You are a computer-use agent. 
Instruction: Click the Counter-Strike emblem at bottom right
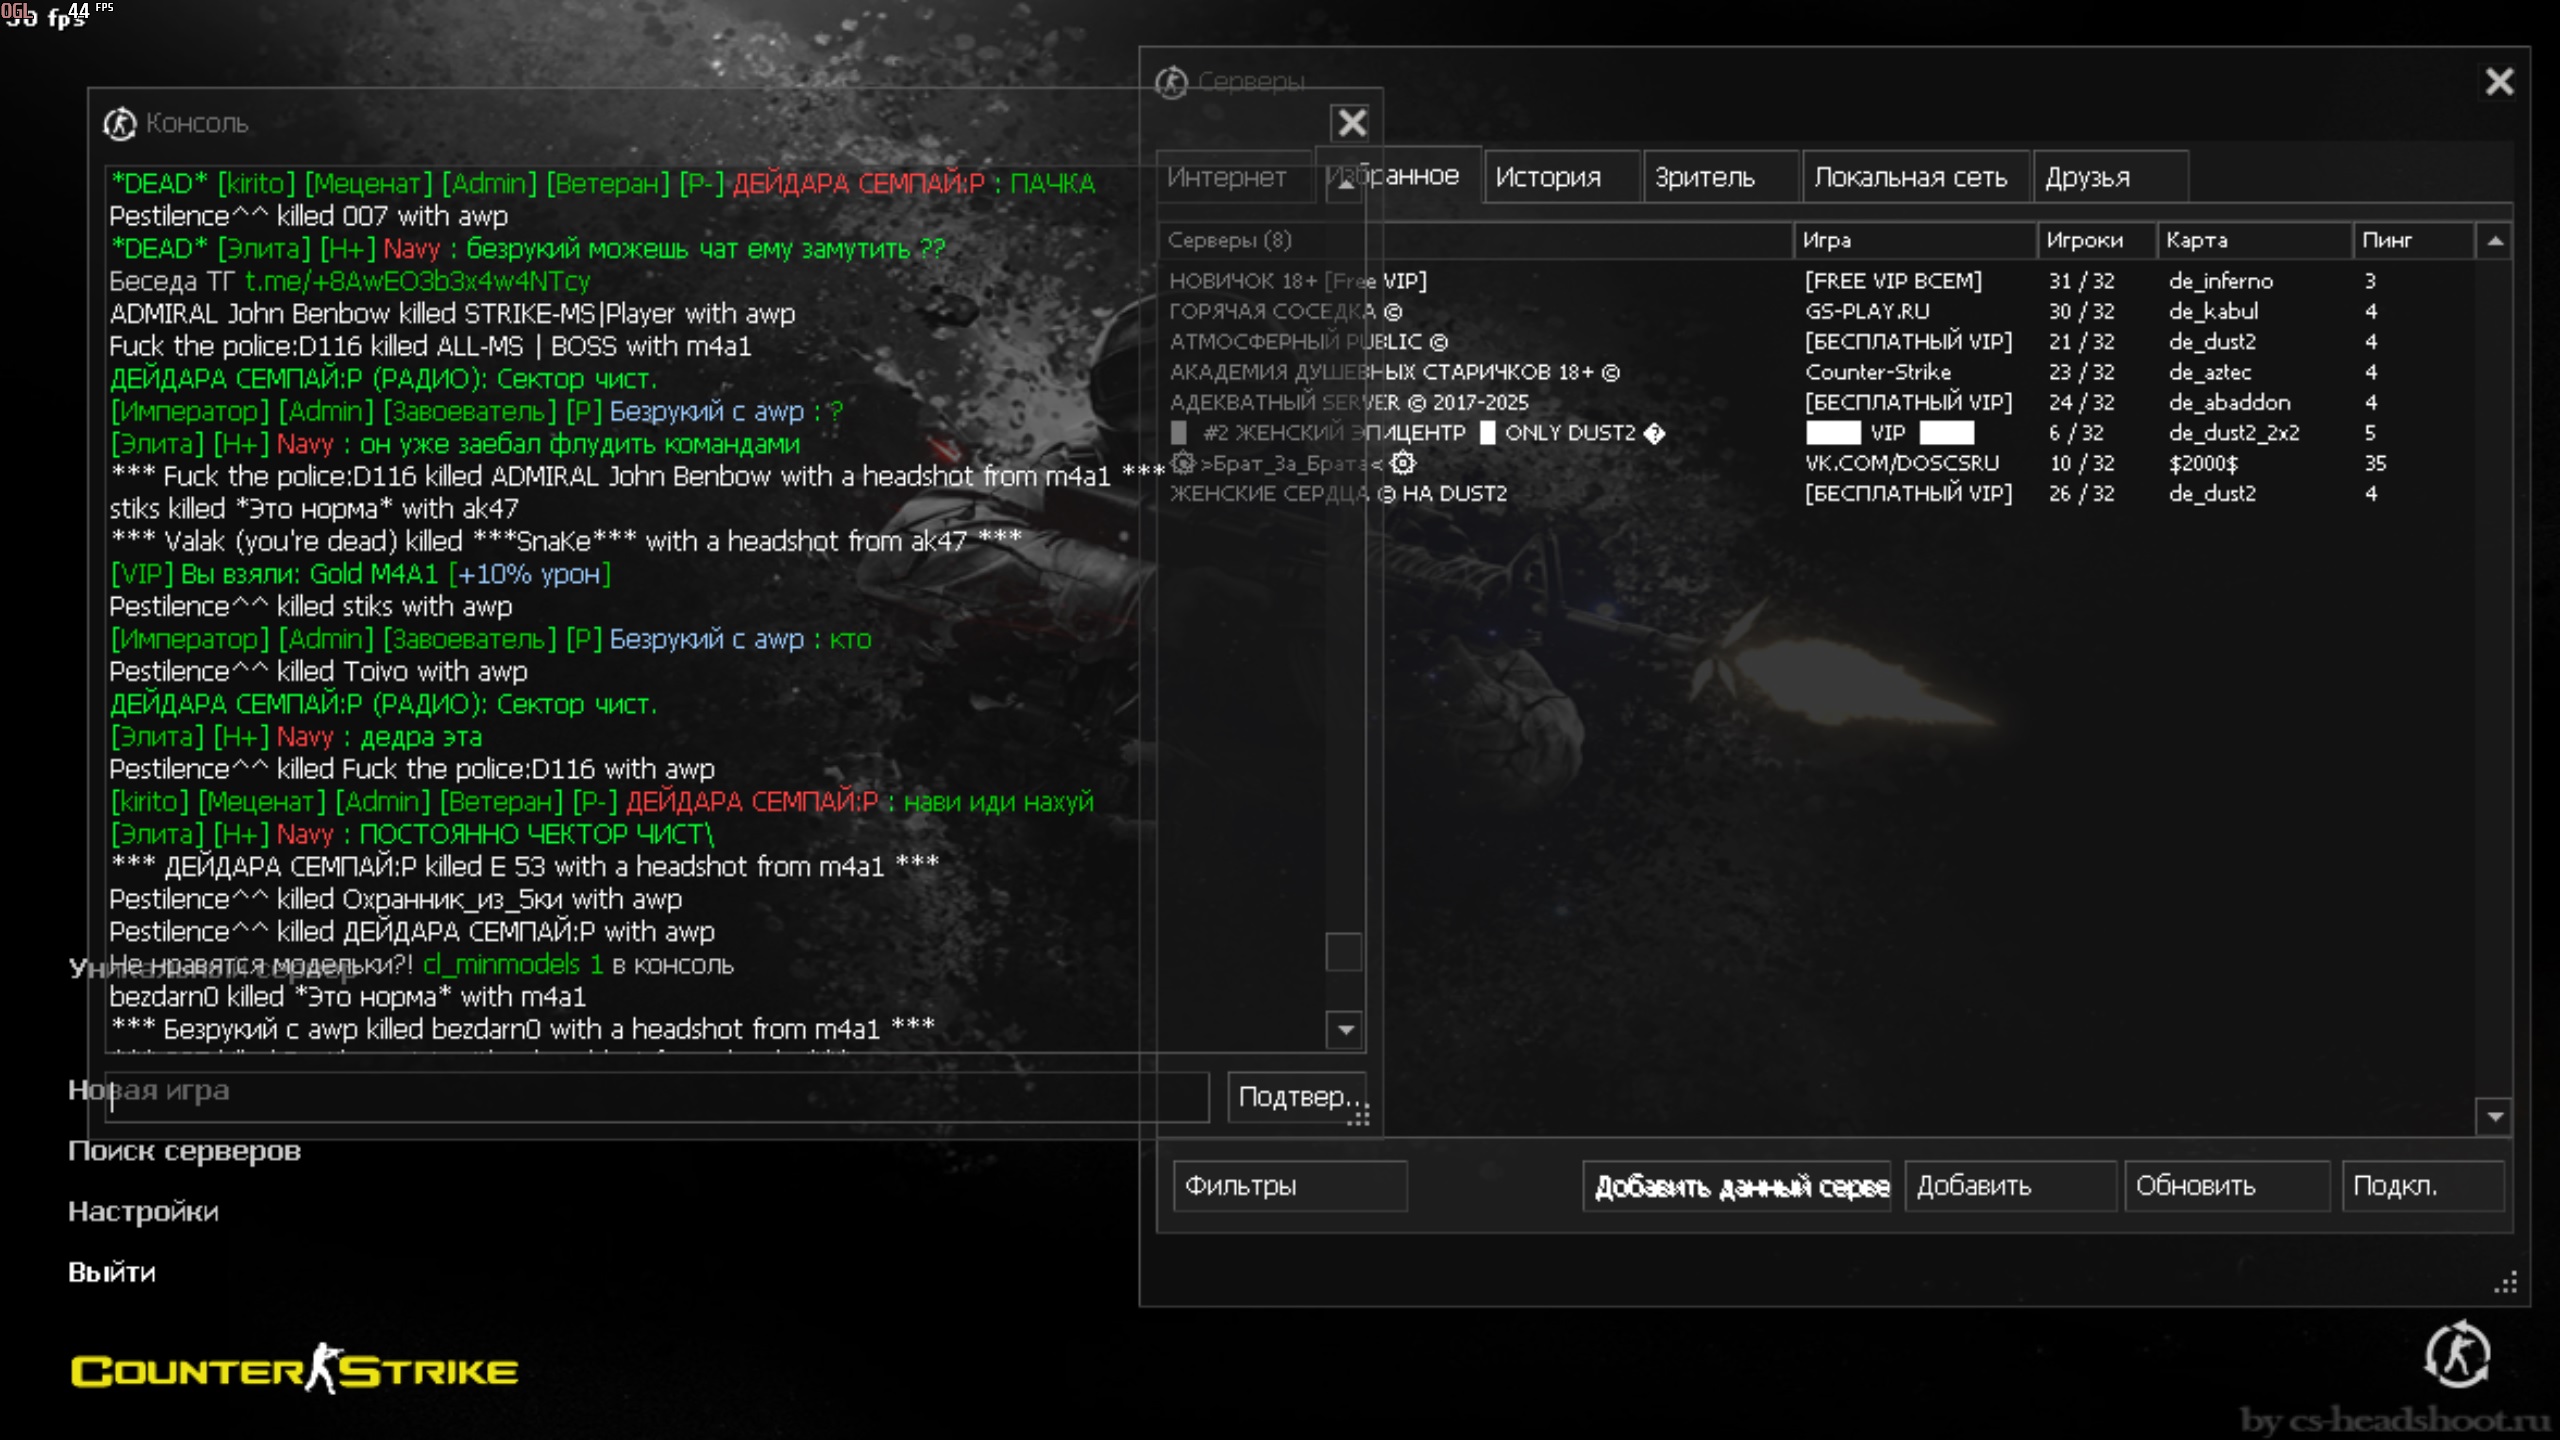point(2456,1355)
